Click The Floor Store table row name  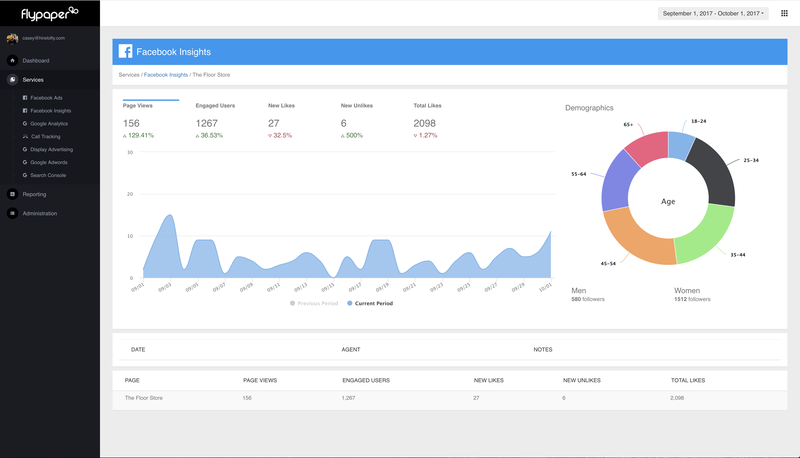coord(143,398)
